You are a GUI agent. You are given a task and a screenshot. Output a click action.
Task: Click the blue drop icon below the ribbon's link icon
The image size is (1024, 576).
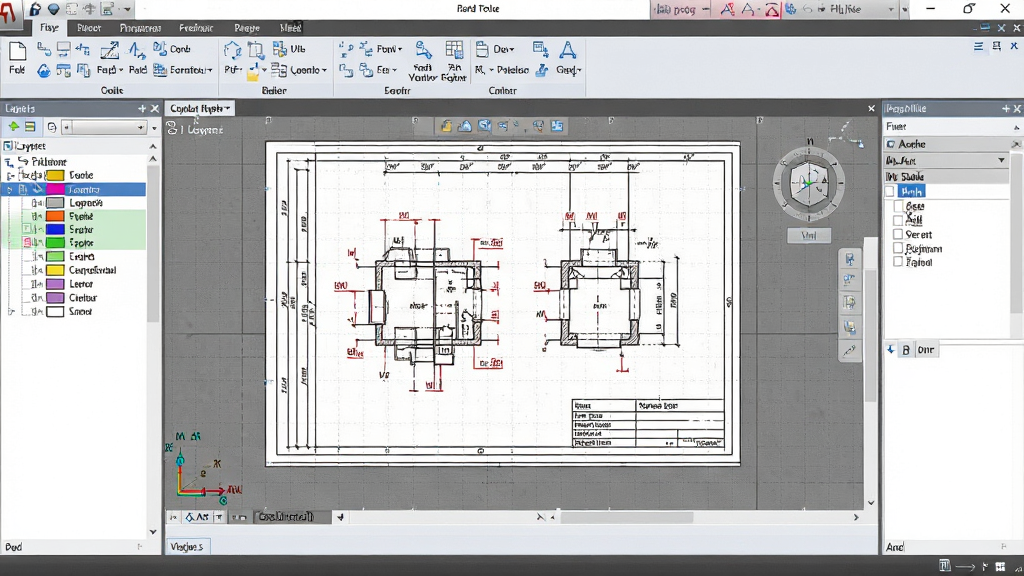point(43,71)
